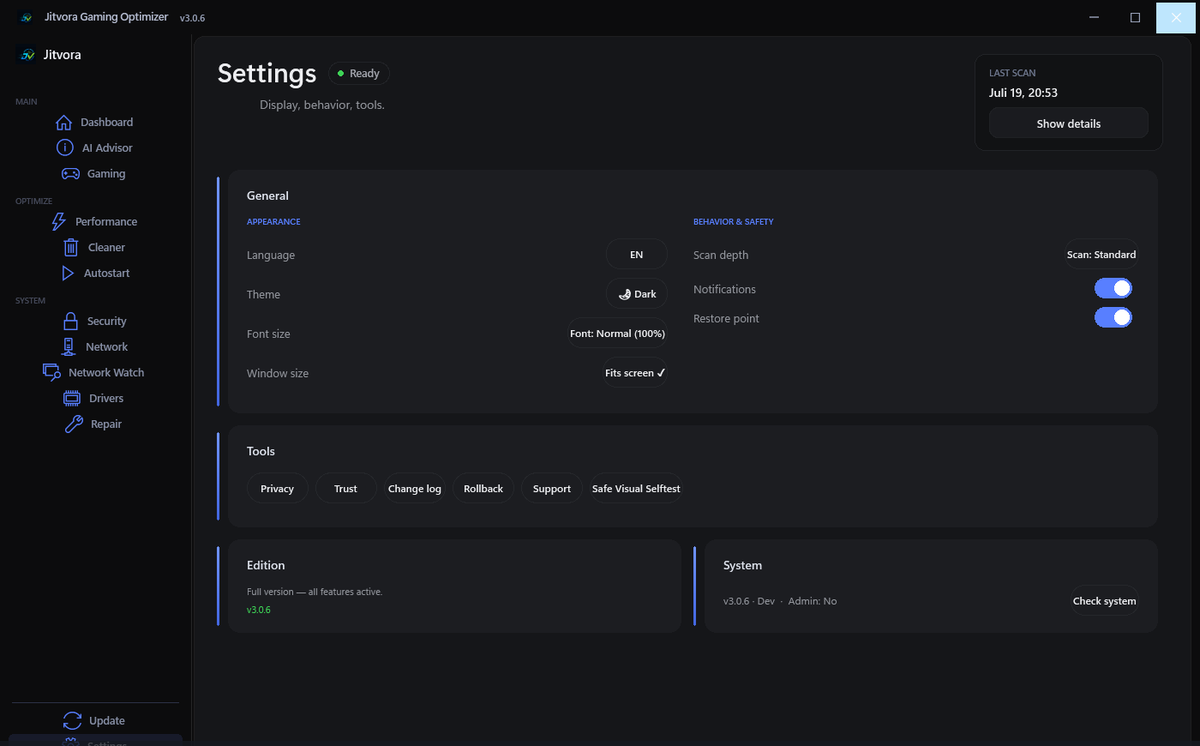
Task: Switch theme using the Dark button
Action: coord(636,294)
